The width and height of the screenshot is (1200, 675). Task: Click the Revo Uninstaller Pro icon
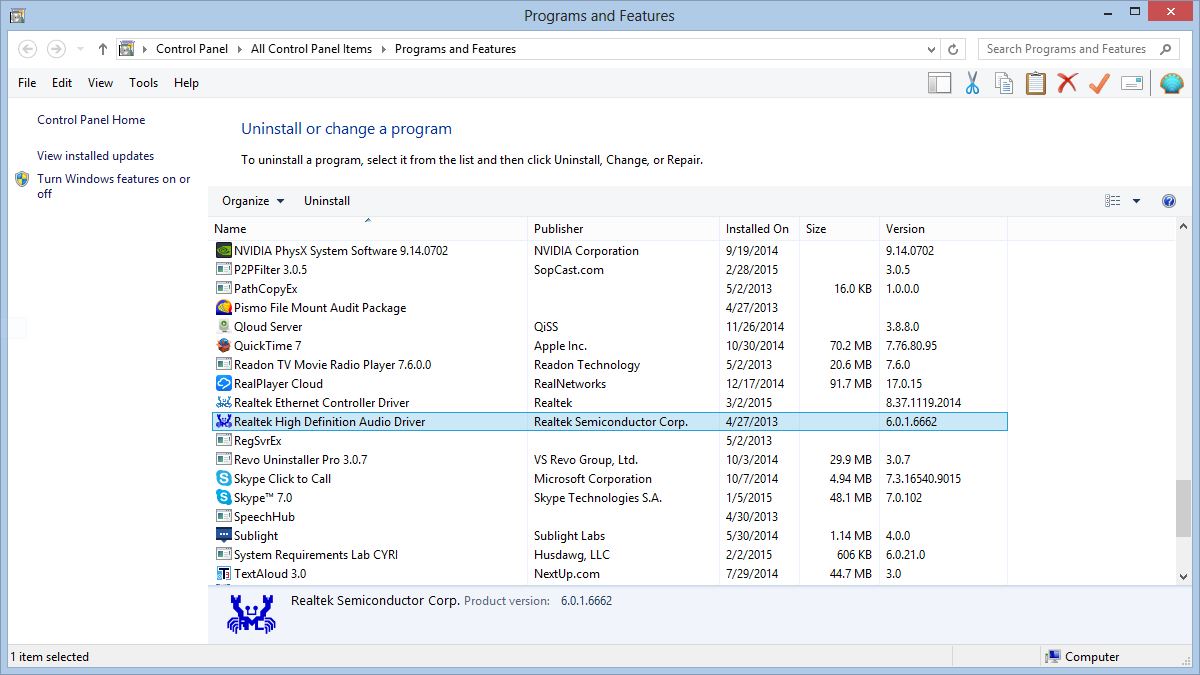pyautogui.click(x=224, y=460)
